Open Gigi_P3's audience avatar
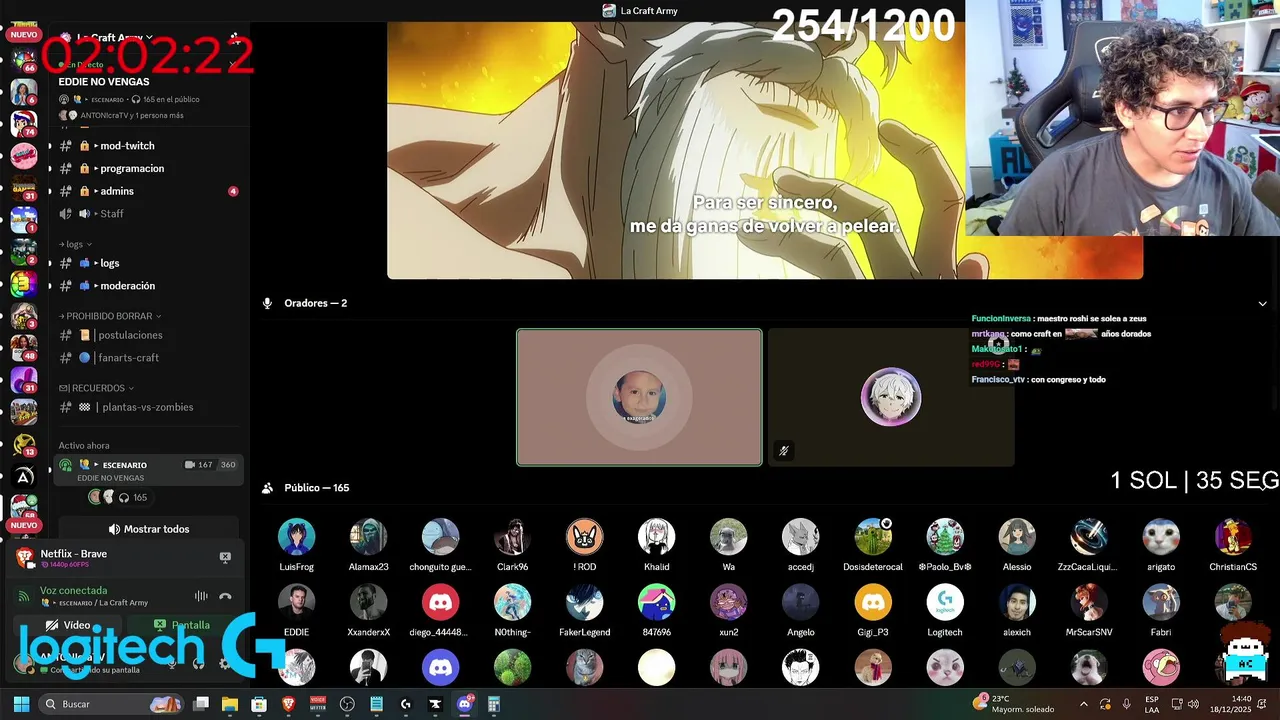 coord(872,602)
